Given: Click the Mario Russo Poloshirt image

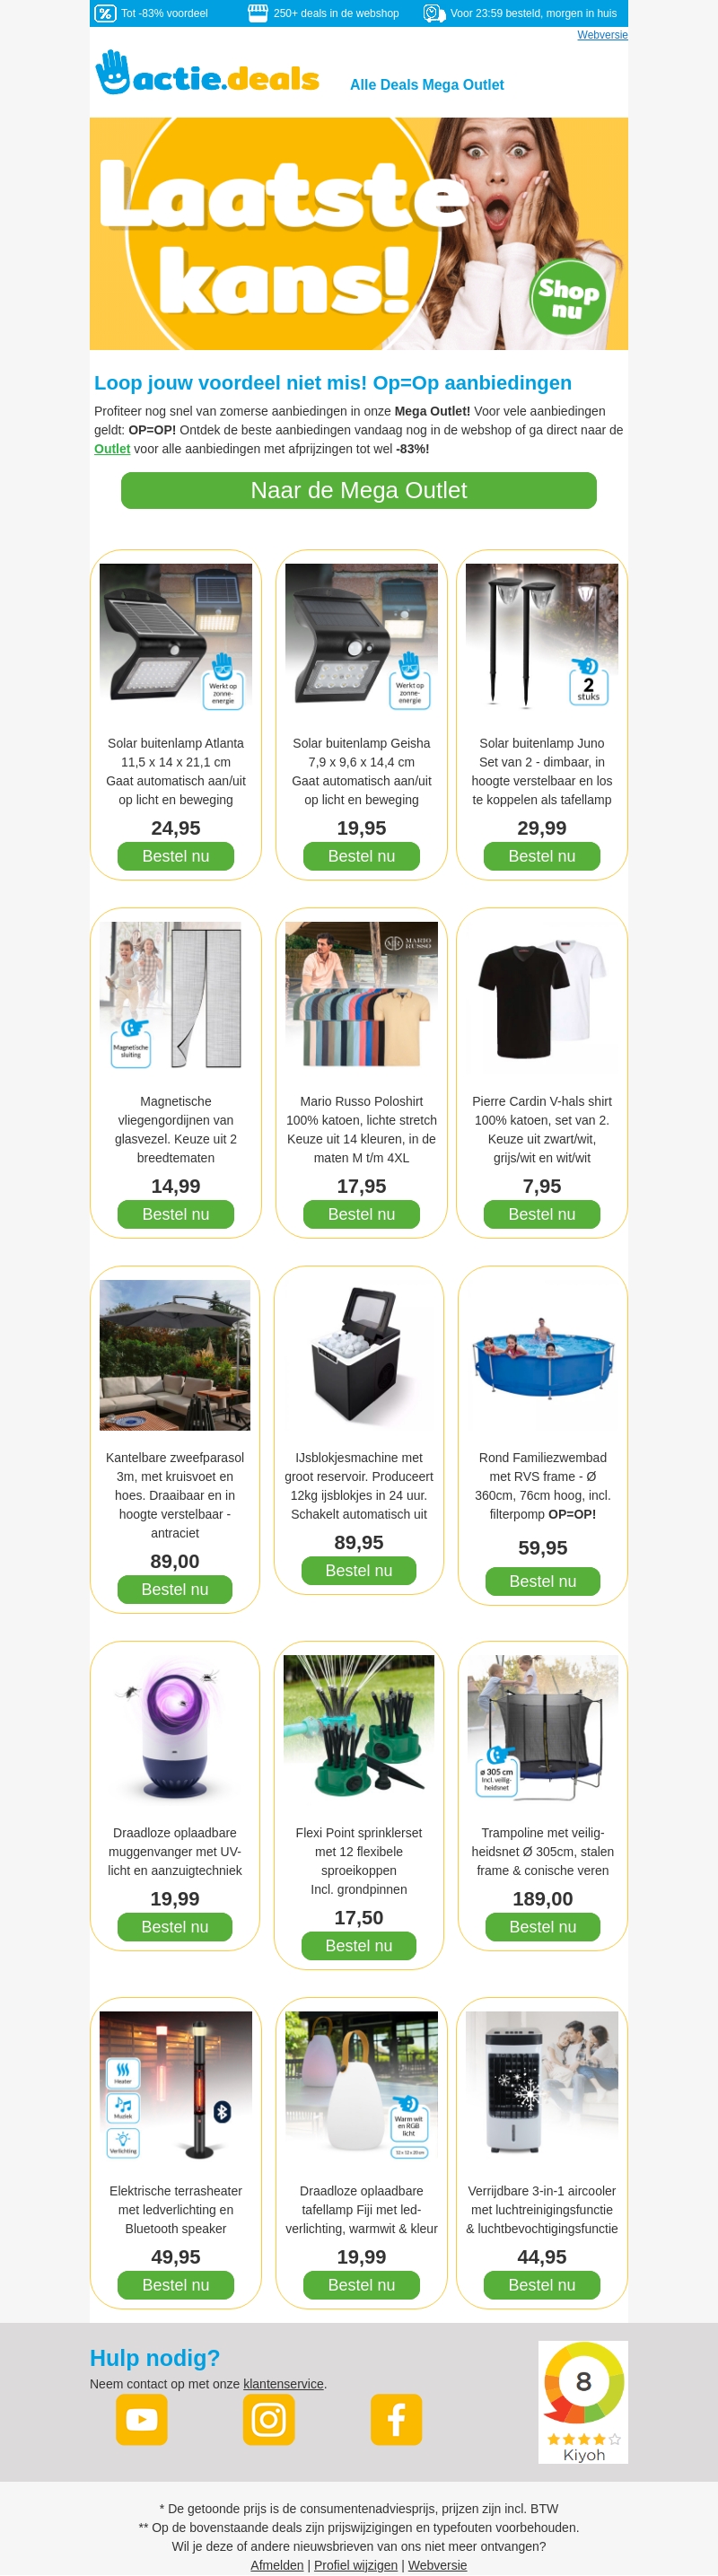Looking at the screenshot, I should (x=361, y=998).
